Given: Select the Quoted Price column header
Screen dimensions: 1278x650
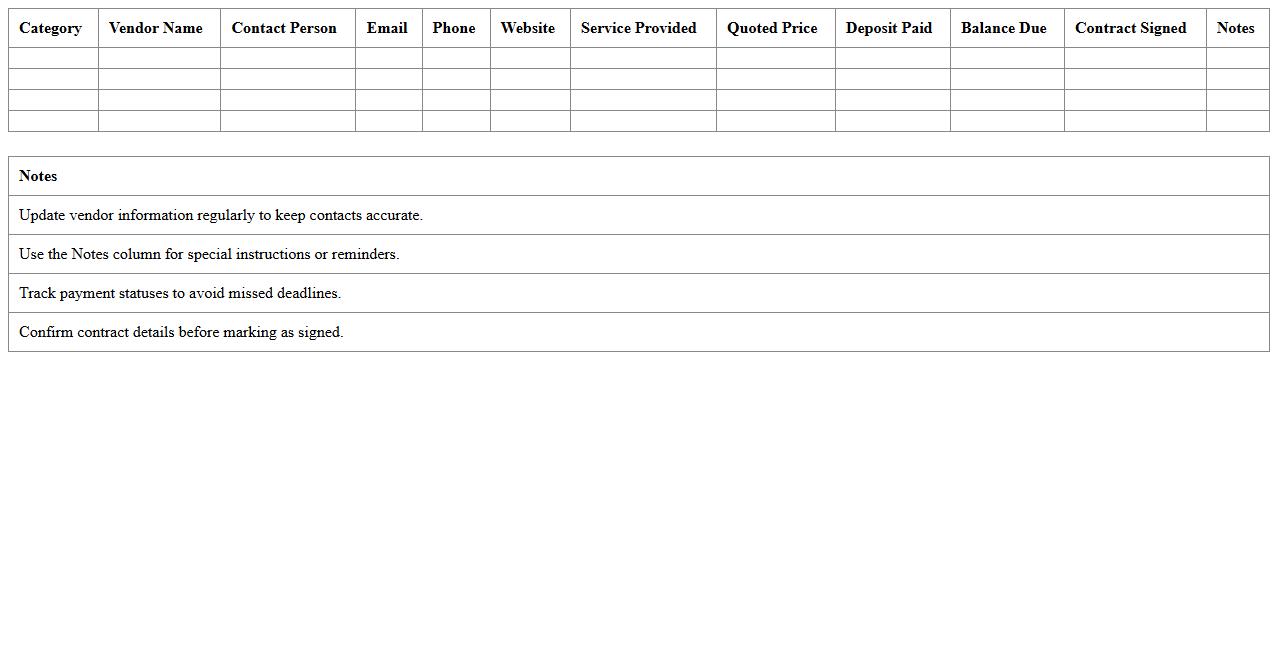Looking at the screenshot, I should click(772, 28).
